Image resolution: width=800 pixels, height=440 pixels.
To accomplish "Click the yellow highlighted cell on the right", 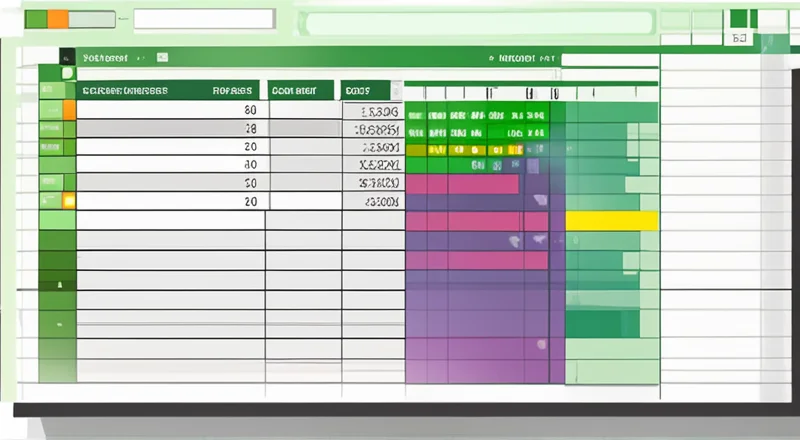I will (611, 220).
